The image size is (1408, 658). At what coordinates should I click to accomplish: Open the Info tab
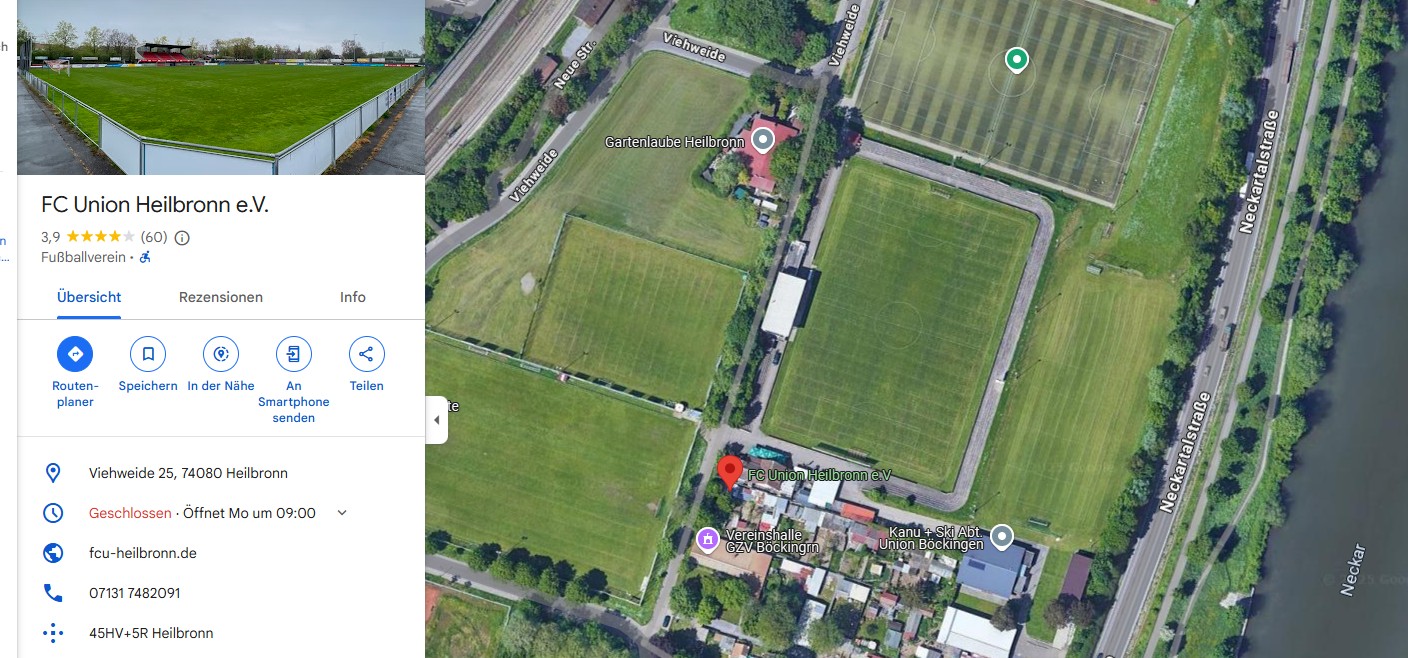pos(353,297)
